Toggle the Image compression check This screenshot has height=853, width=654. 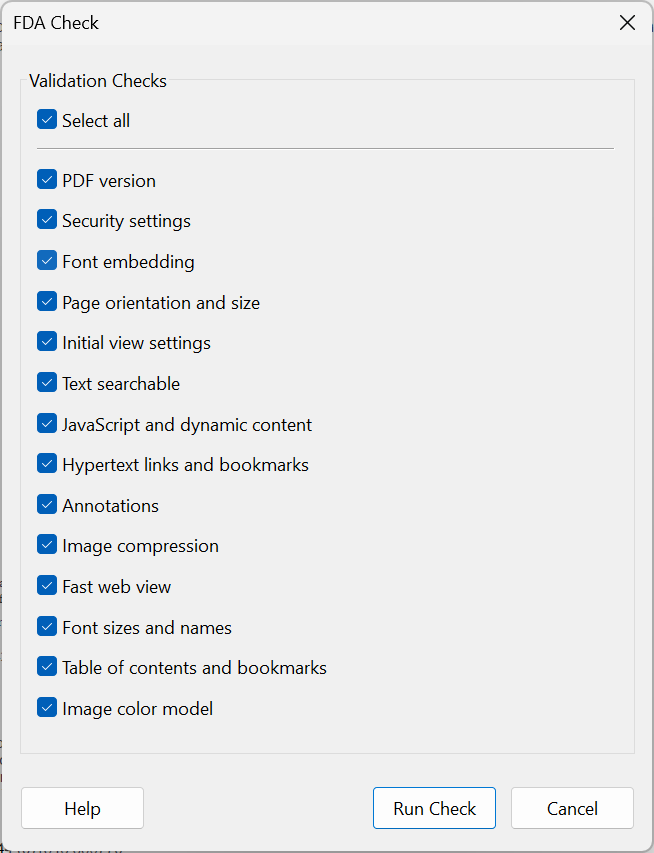(46, 545)
